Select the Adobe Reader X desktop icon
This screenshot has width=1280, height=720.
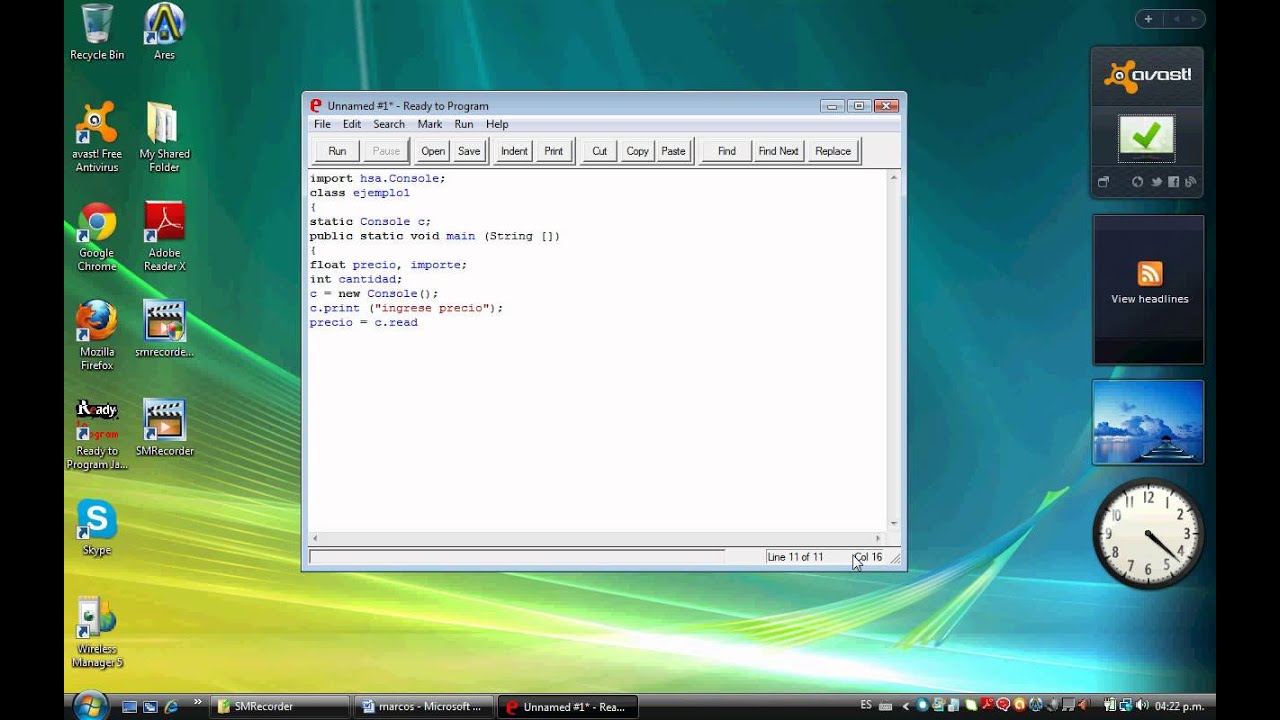[x=164, y=236]
